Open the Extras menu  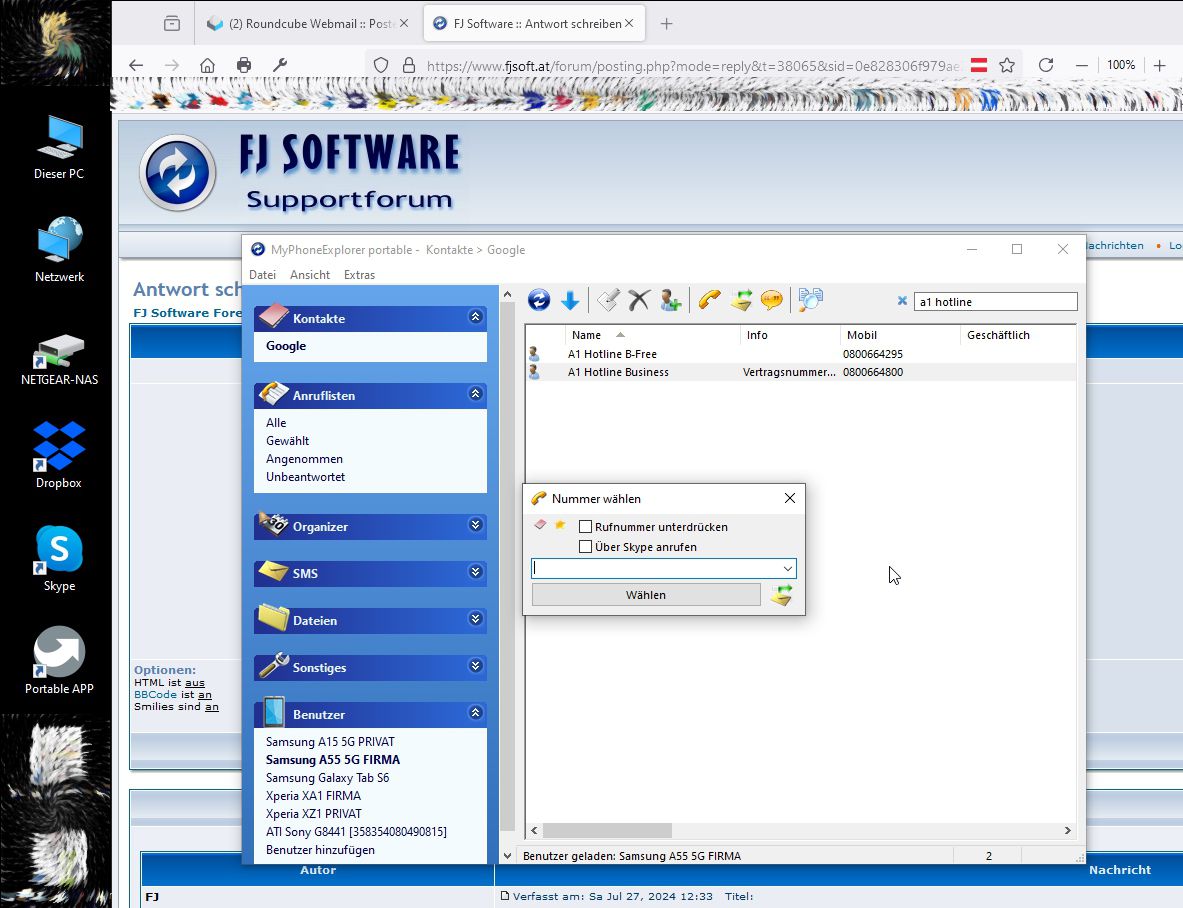[x=359, y=275]
